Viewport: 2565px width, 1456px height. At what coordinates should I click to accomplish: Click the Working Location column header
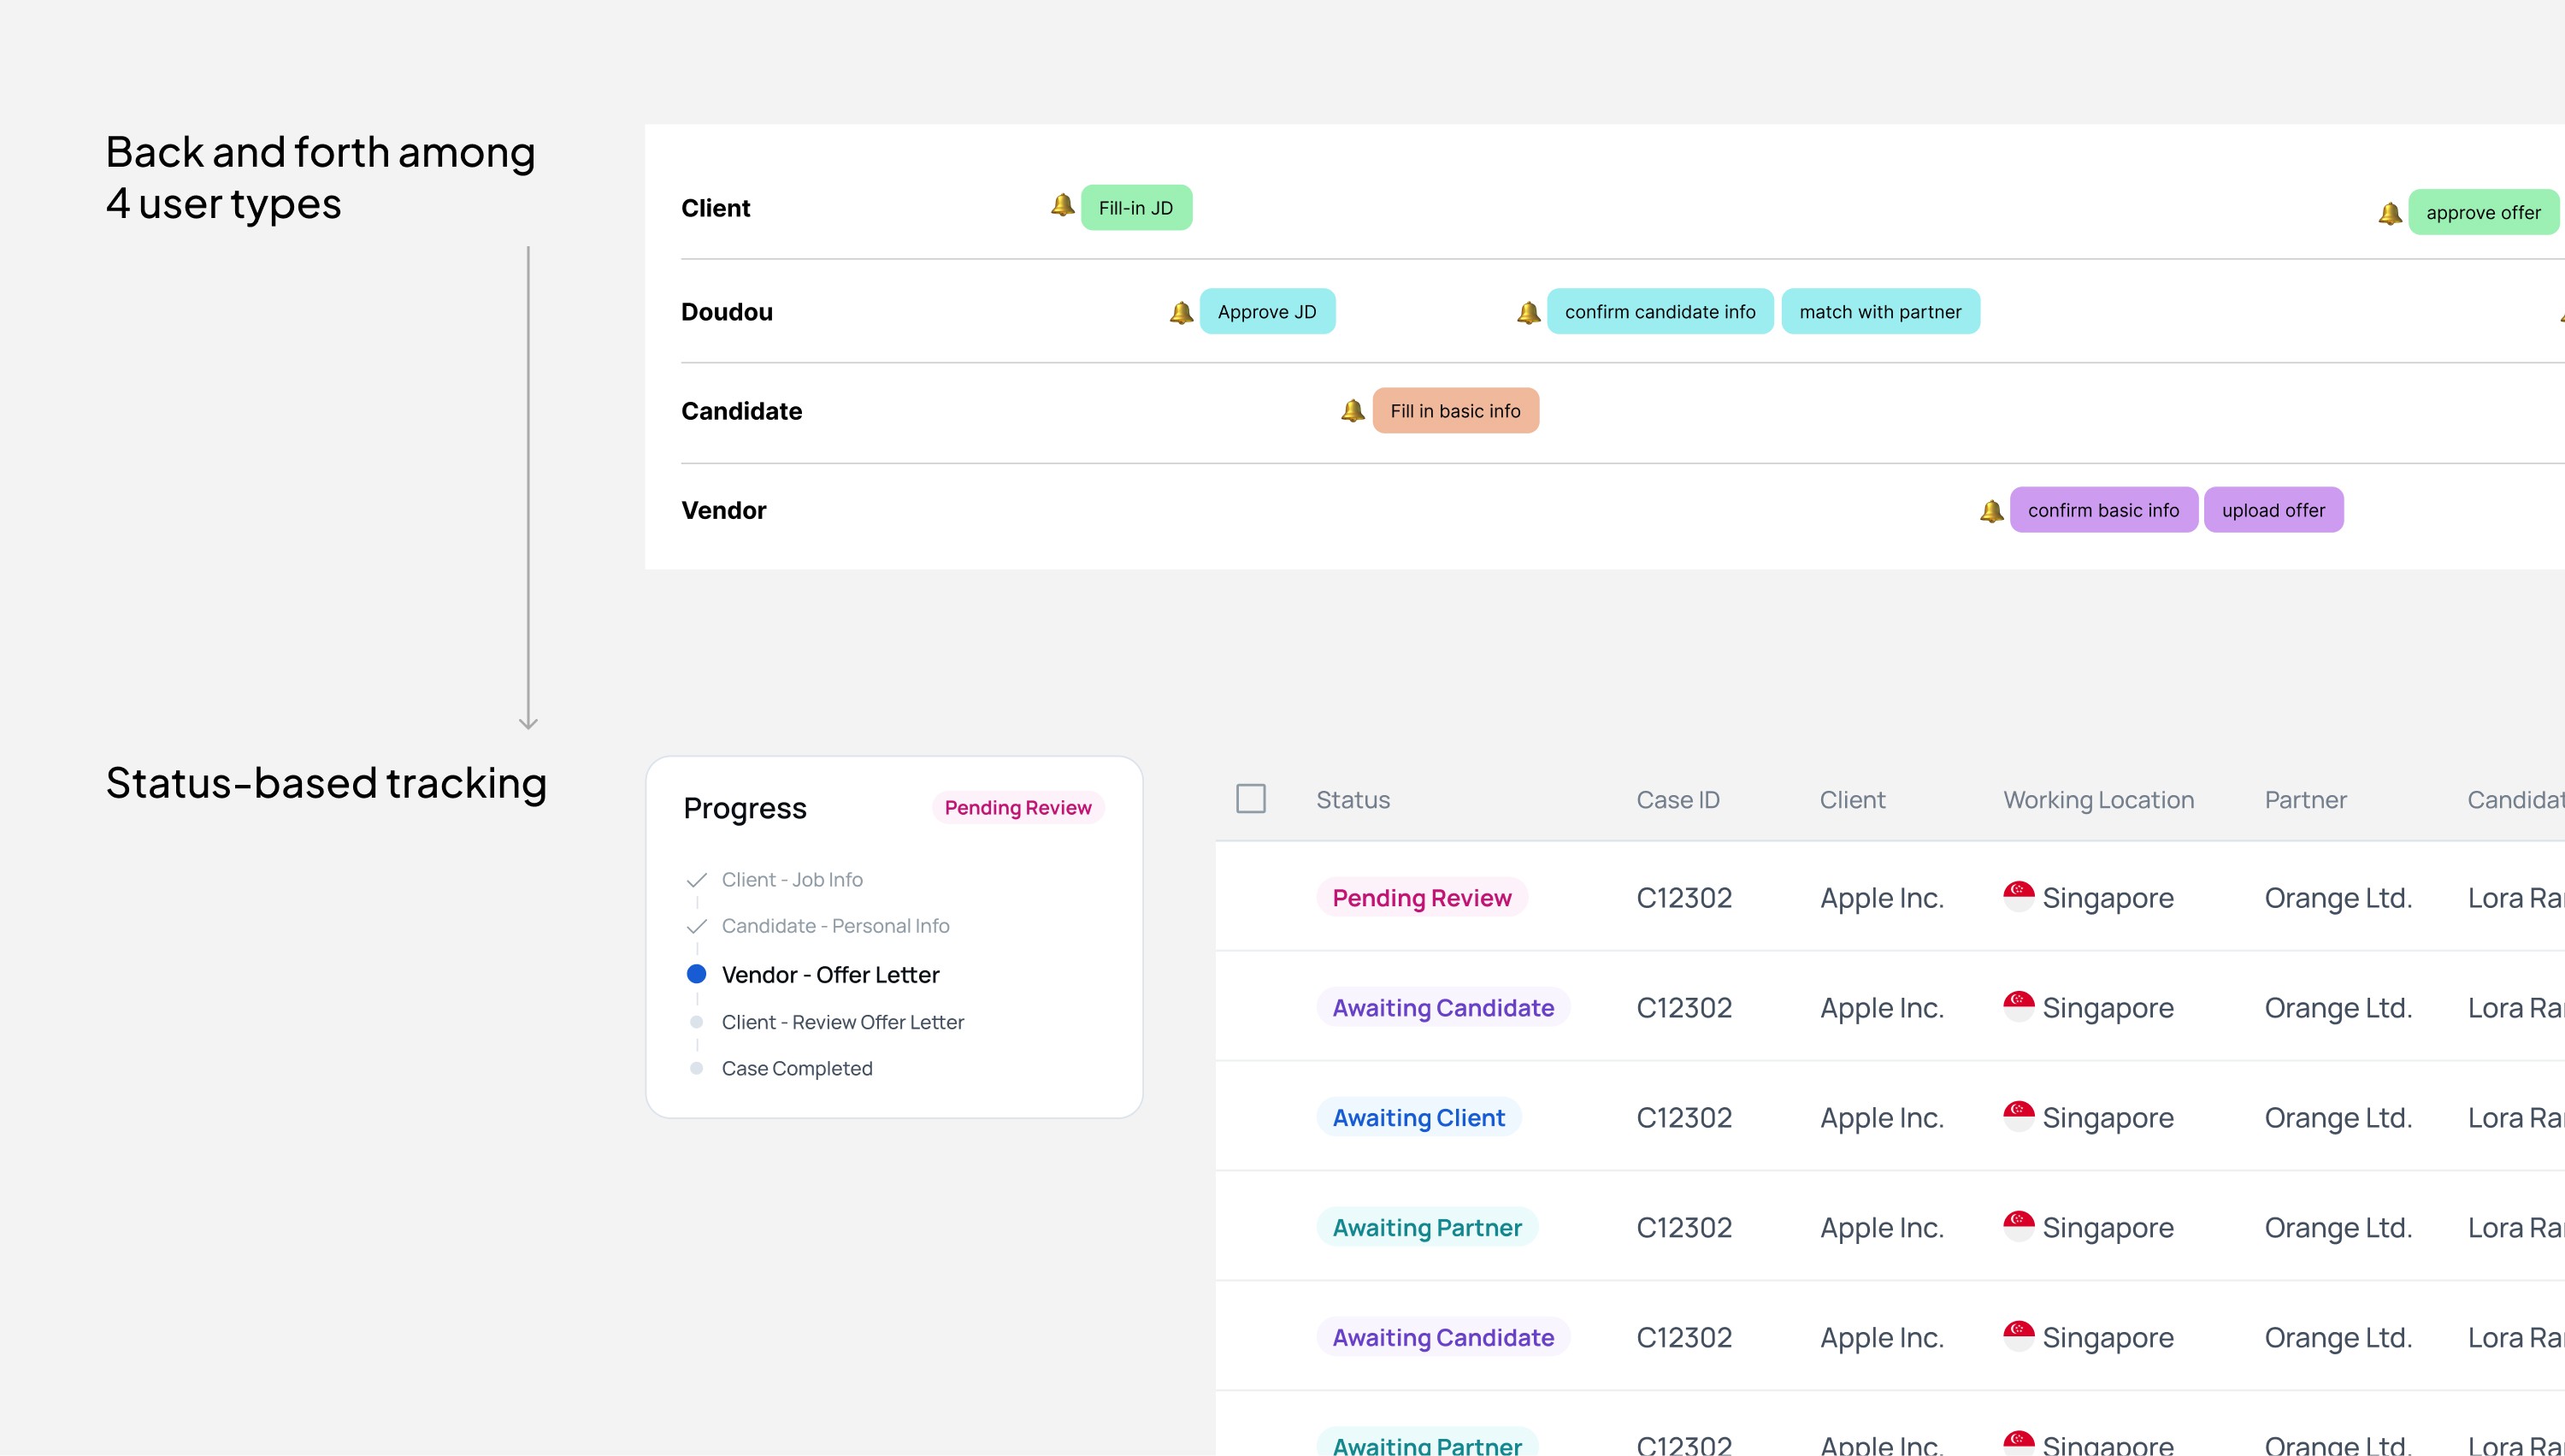pyautogui.click(x=2099, y=800)
